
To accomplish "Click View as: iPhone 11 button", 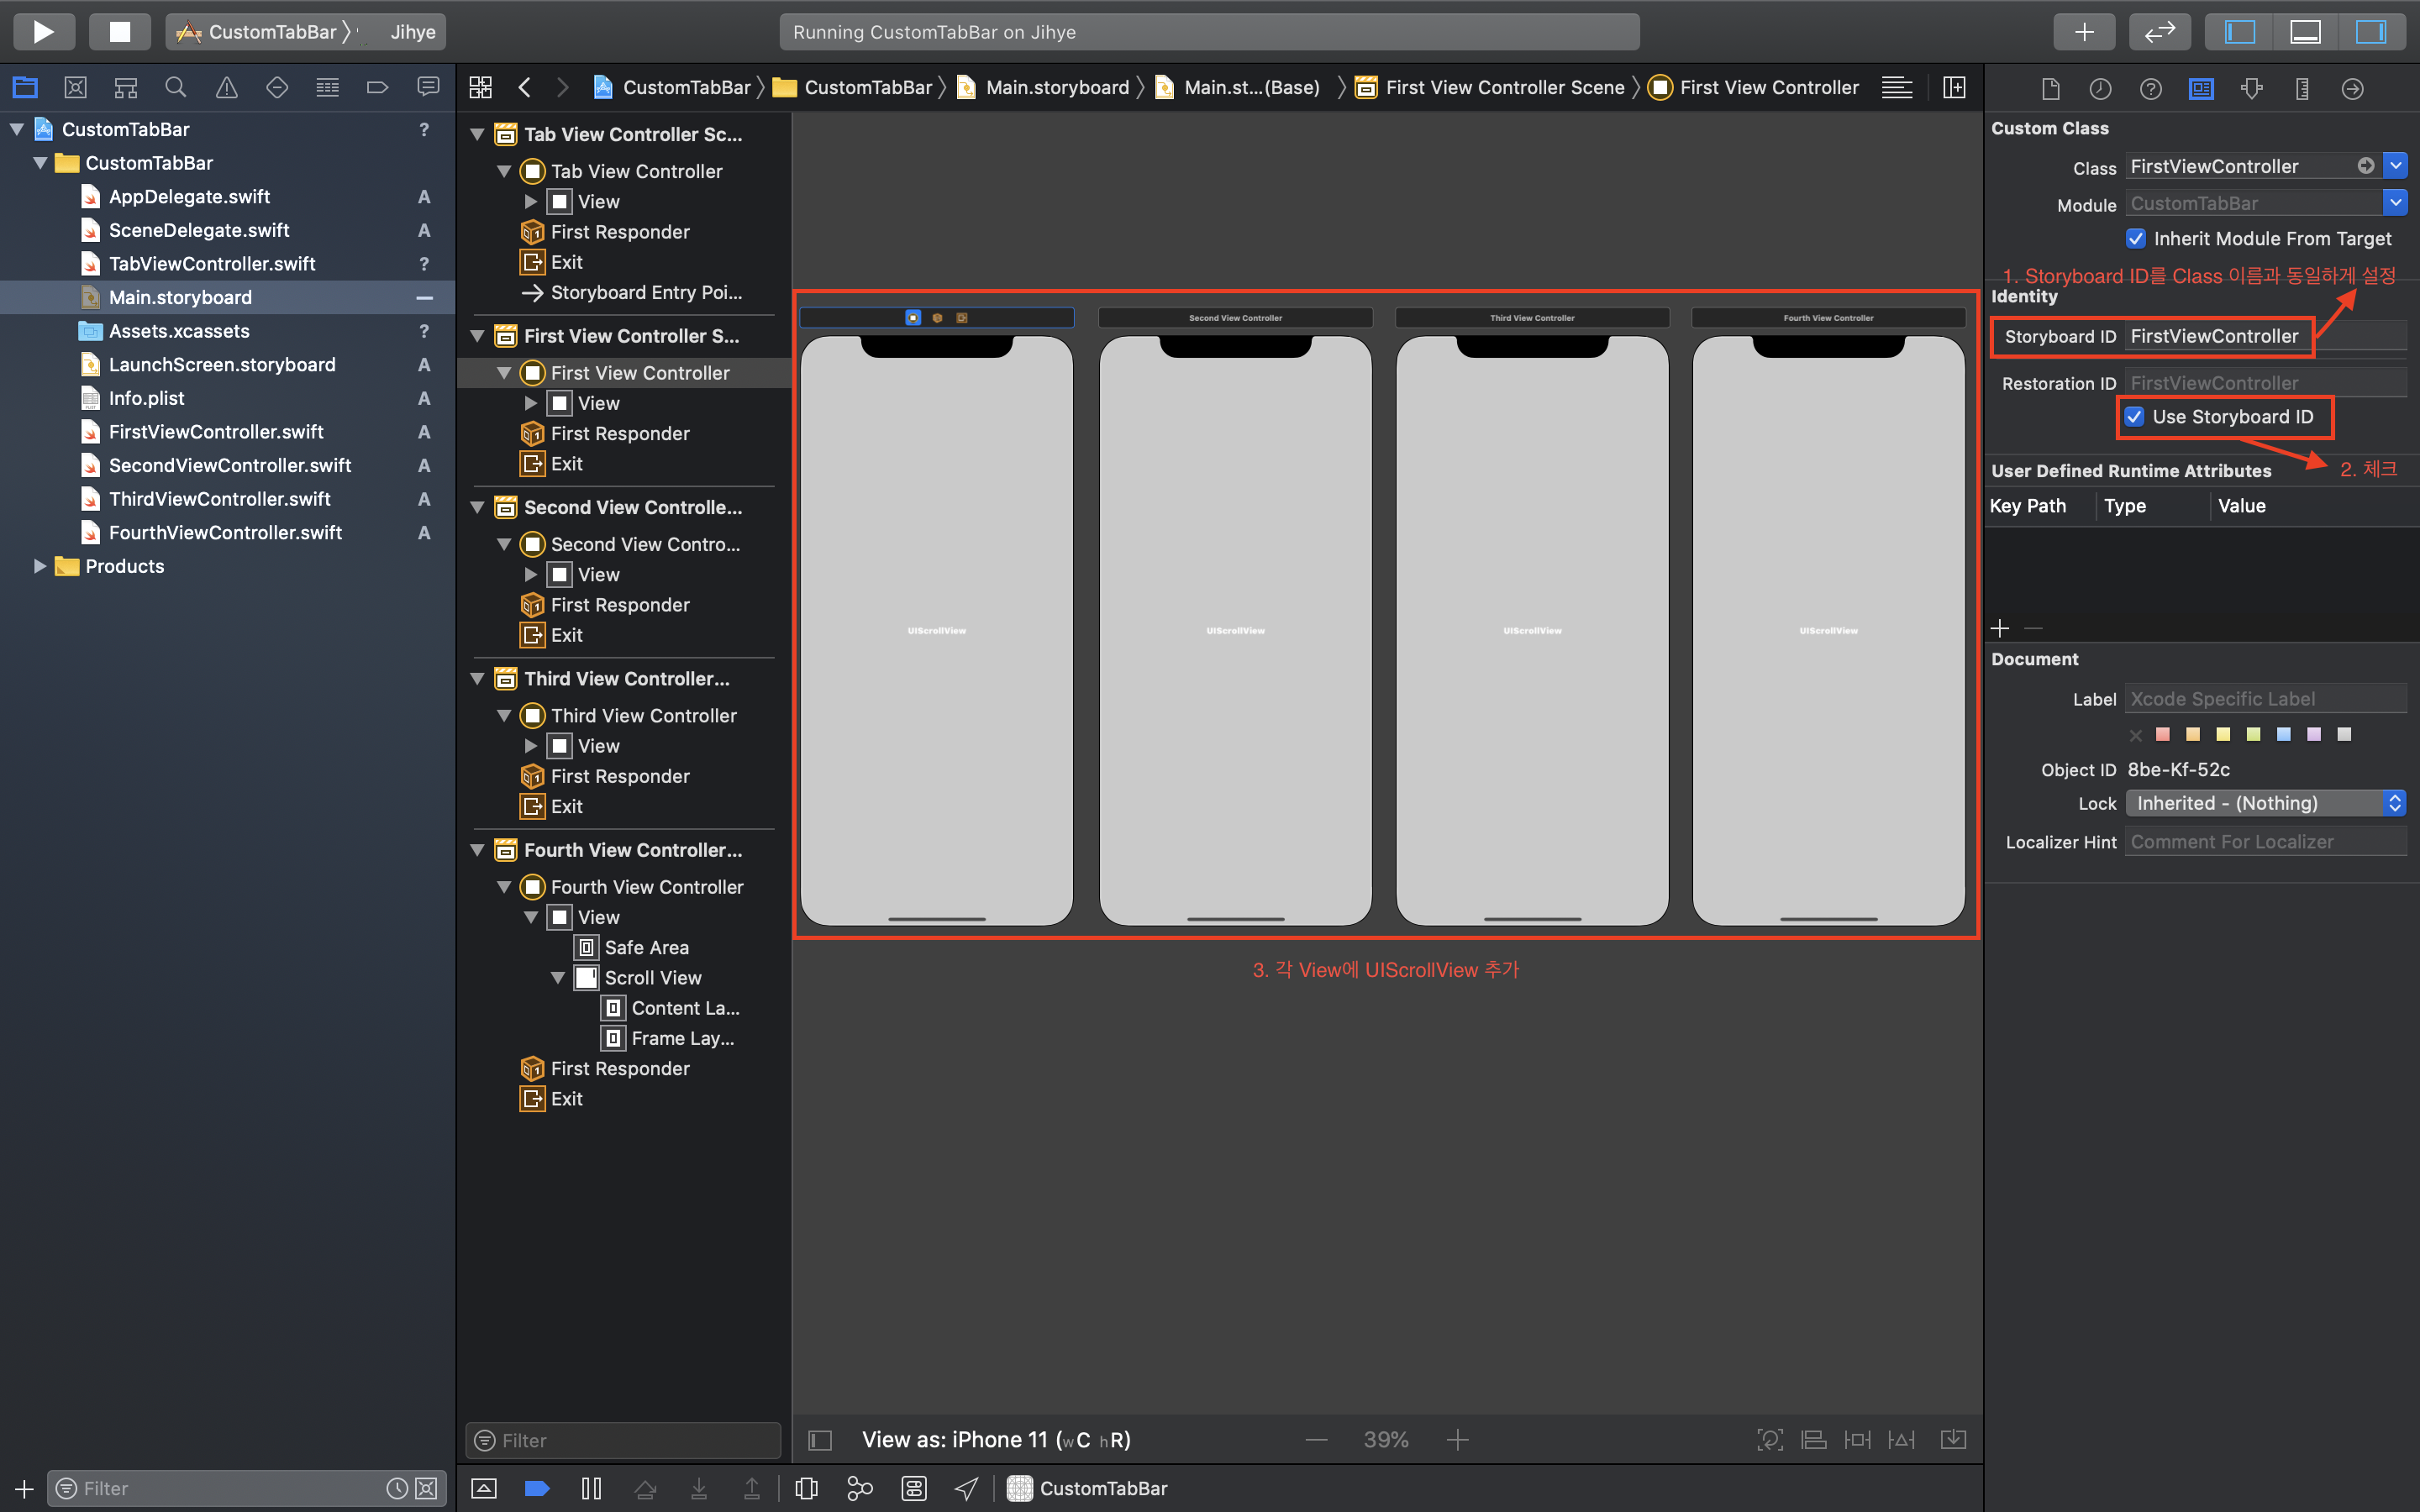I will [996, 1439].
